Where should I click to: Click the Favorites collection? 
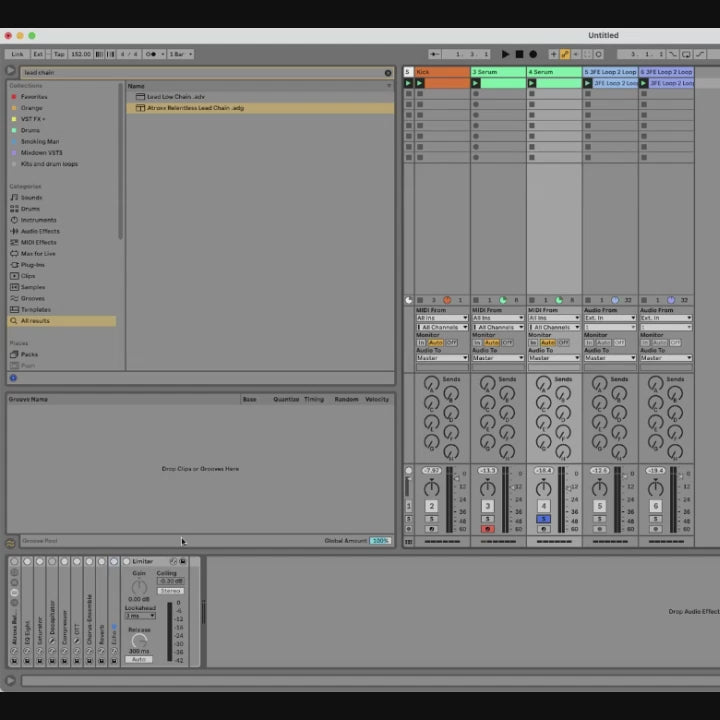click(33, 97)
